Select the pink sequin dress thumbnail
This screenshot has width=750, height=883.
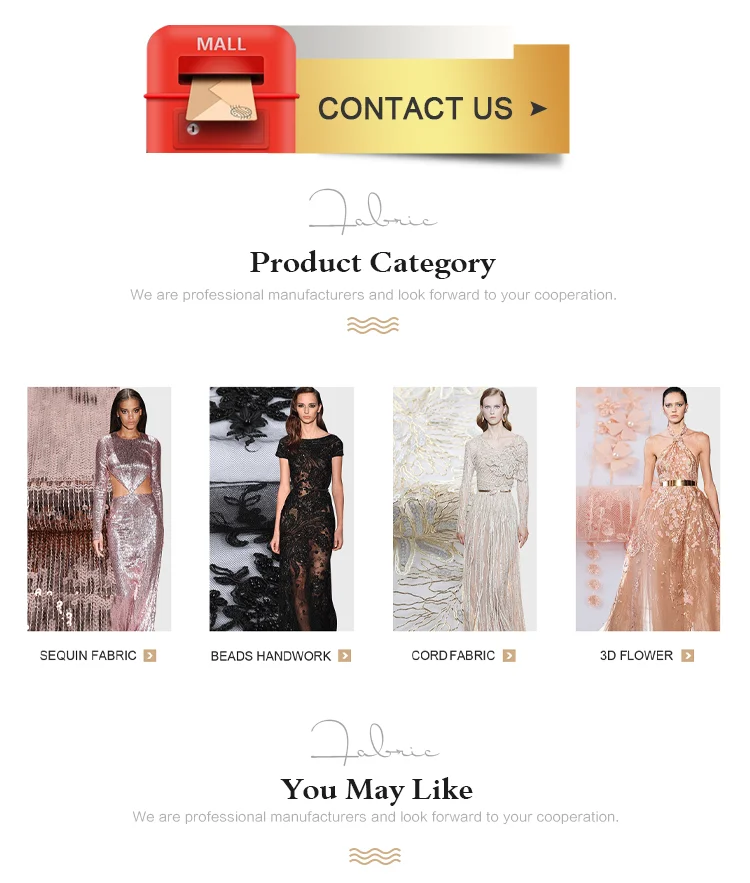click(99, 509)
